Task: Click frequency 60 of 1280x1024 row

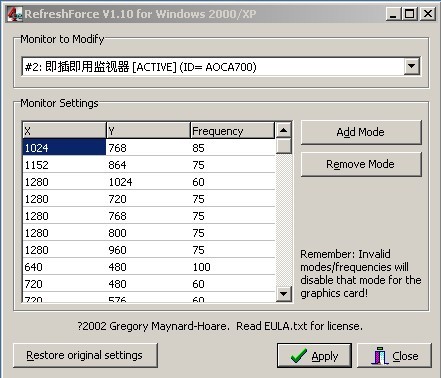Action: pyautogui.click(x=198, y=182)
